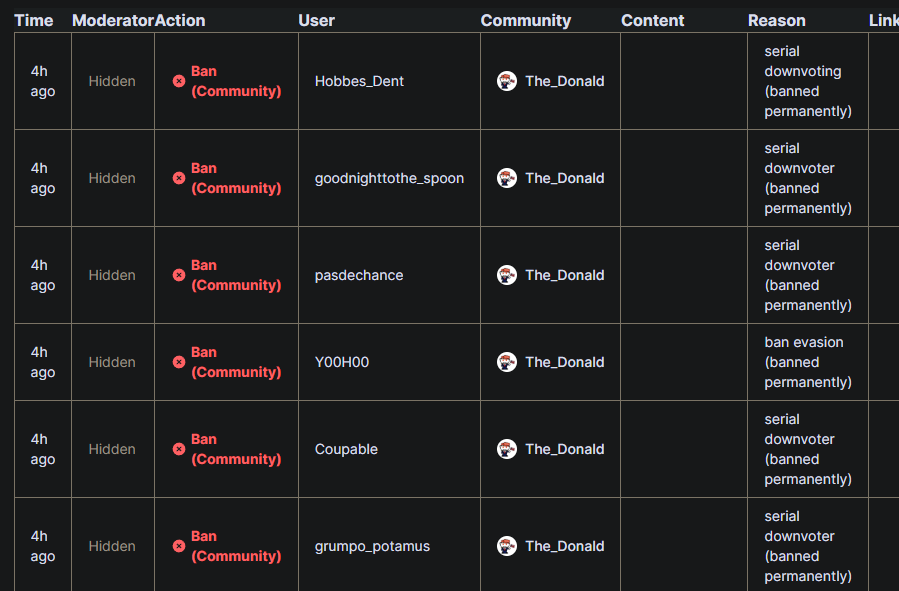This screenshot has width=899, height=591.
Task: Open user profile goodnighttothe_spoon
Action: click(389, 178)
